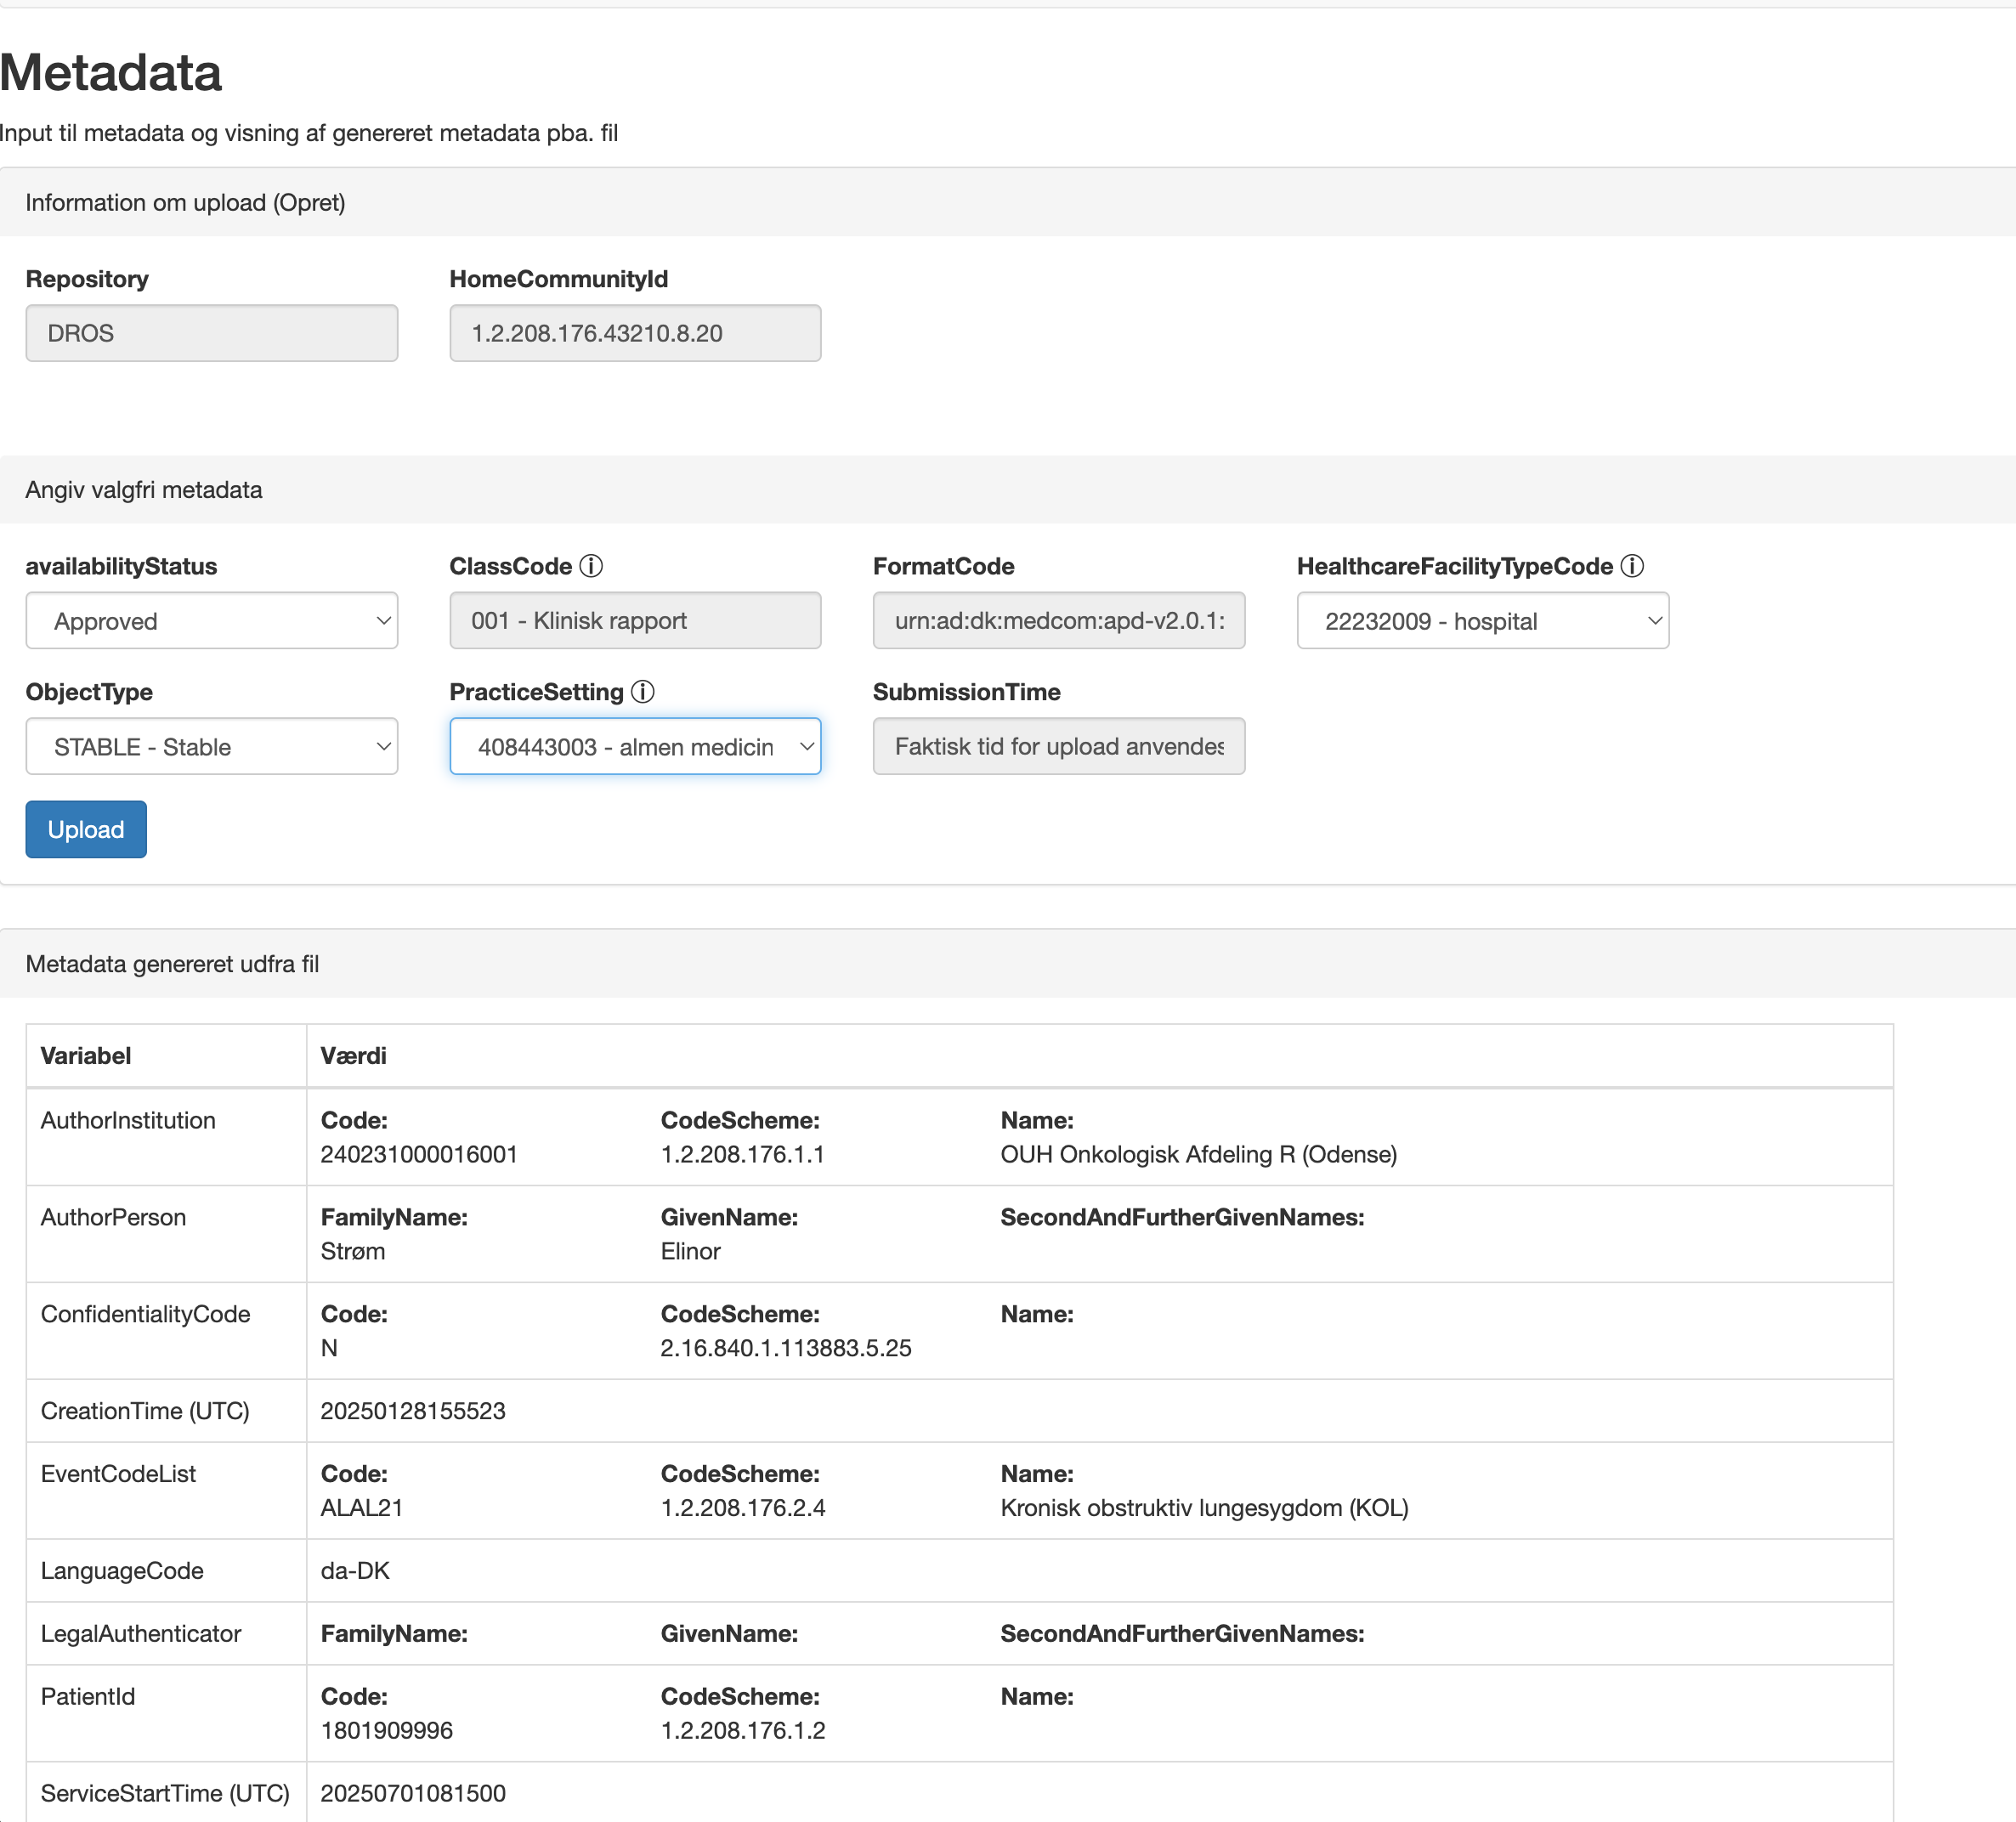Image resolution: width=2016 pixels, height=1822 pixels.
Task: Click the HealthcareFacilityTypeCode info icon
Action: [x=1632, y=566]
